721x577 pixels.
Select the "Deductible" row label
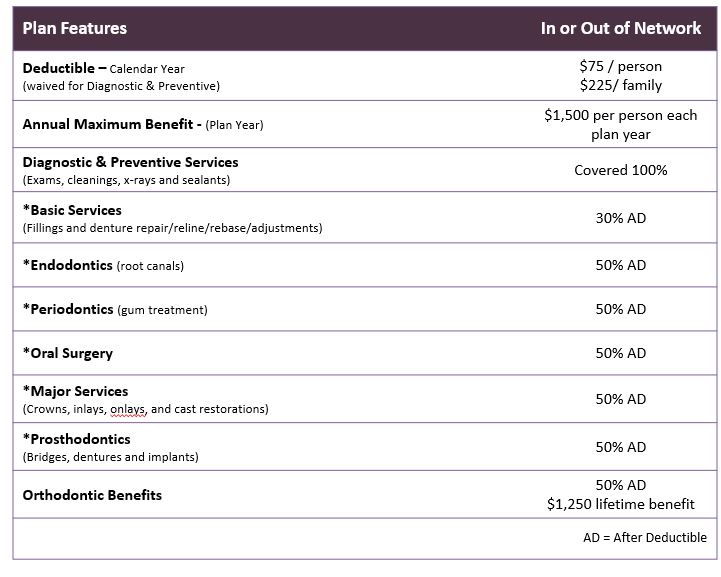[x=64, y=68]
